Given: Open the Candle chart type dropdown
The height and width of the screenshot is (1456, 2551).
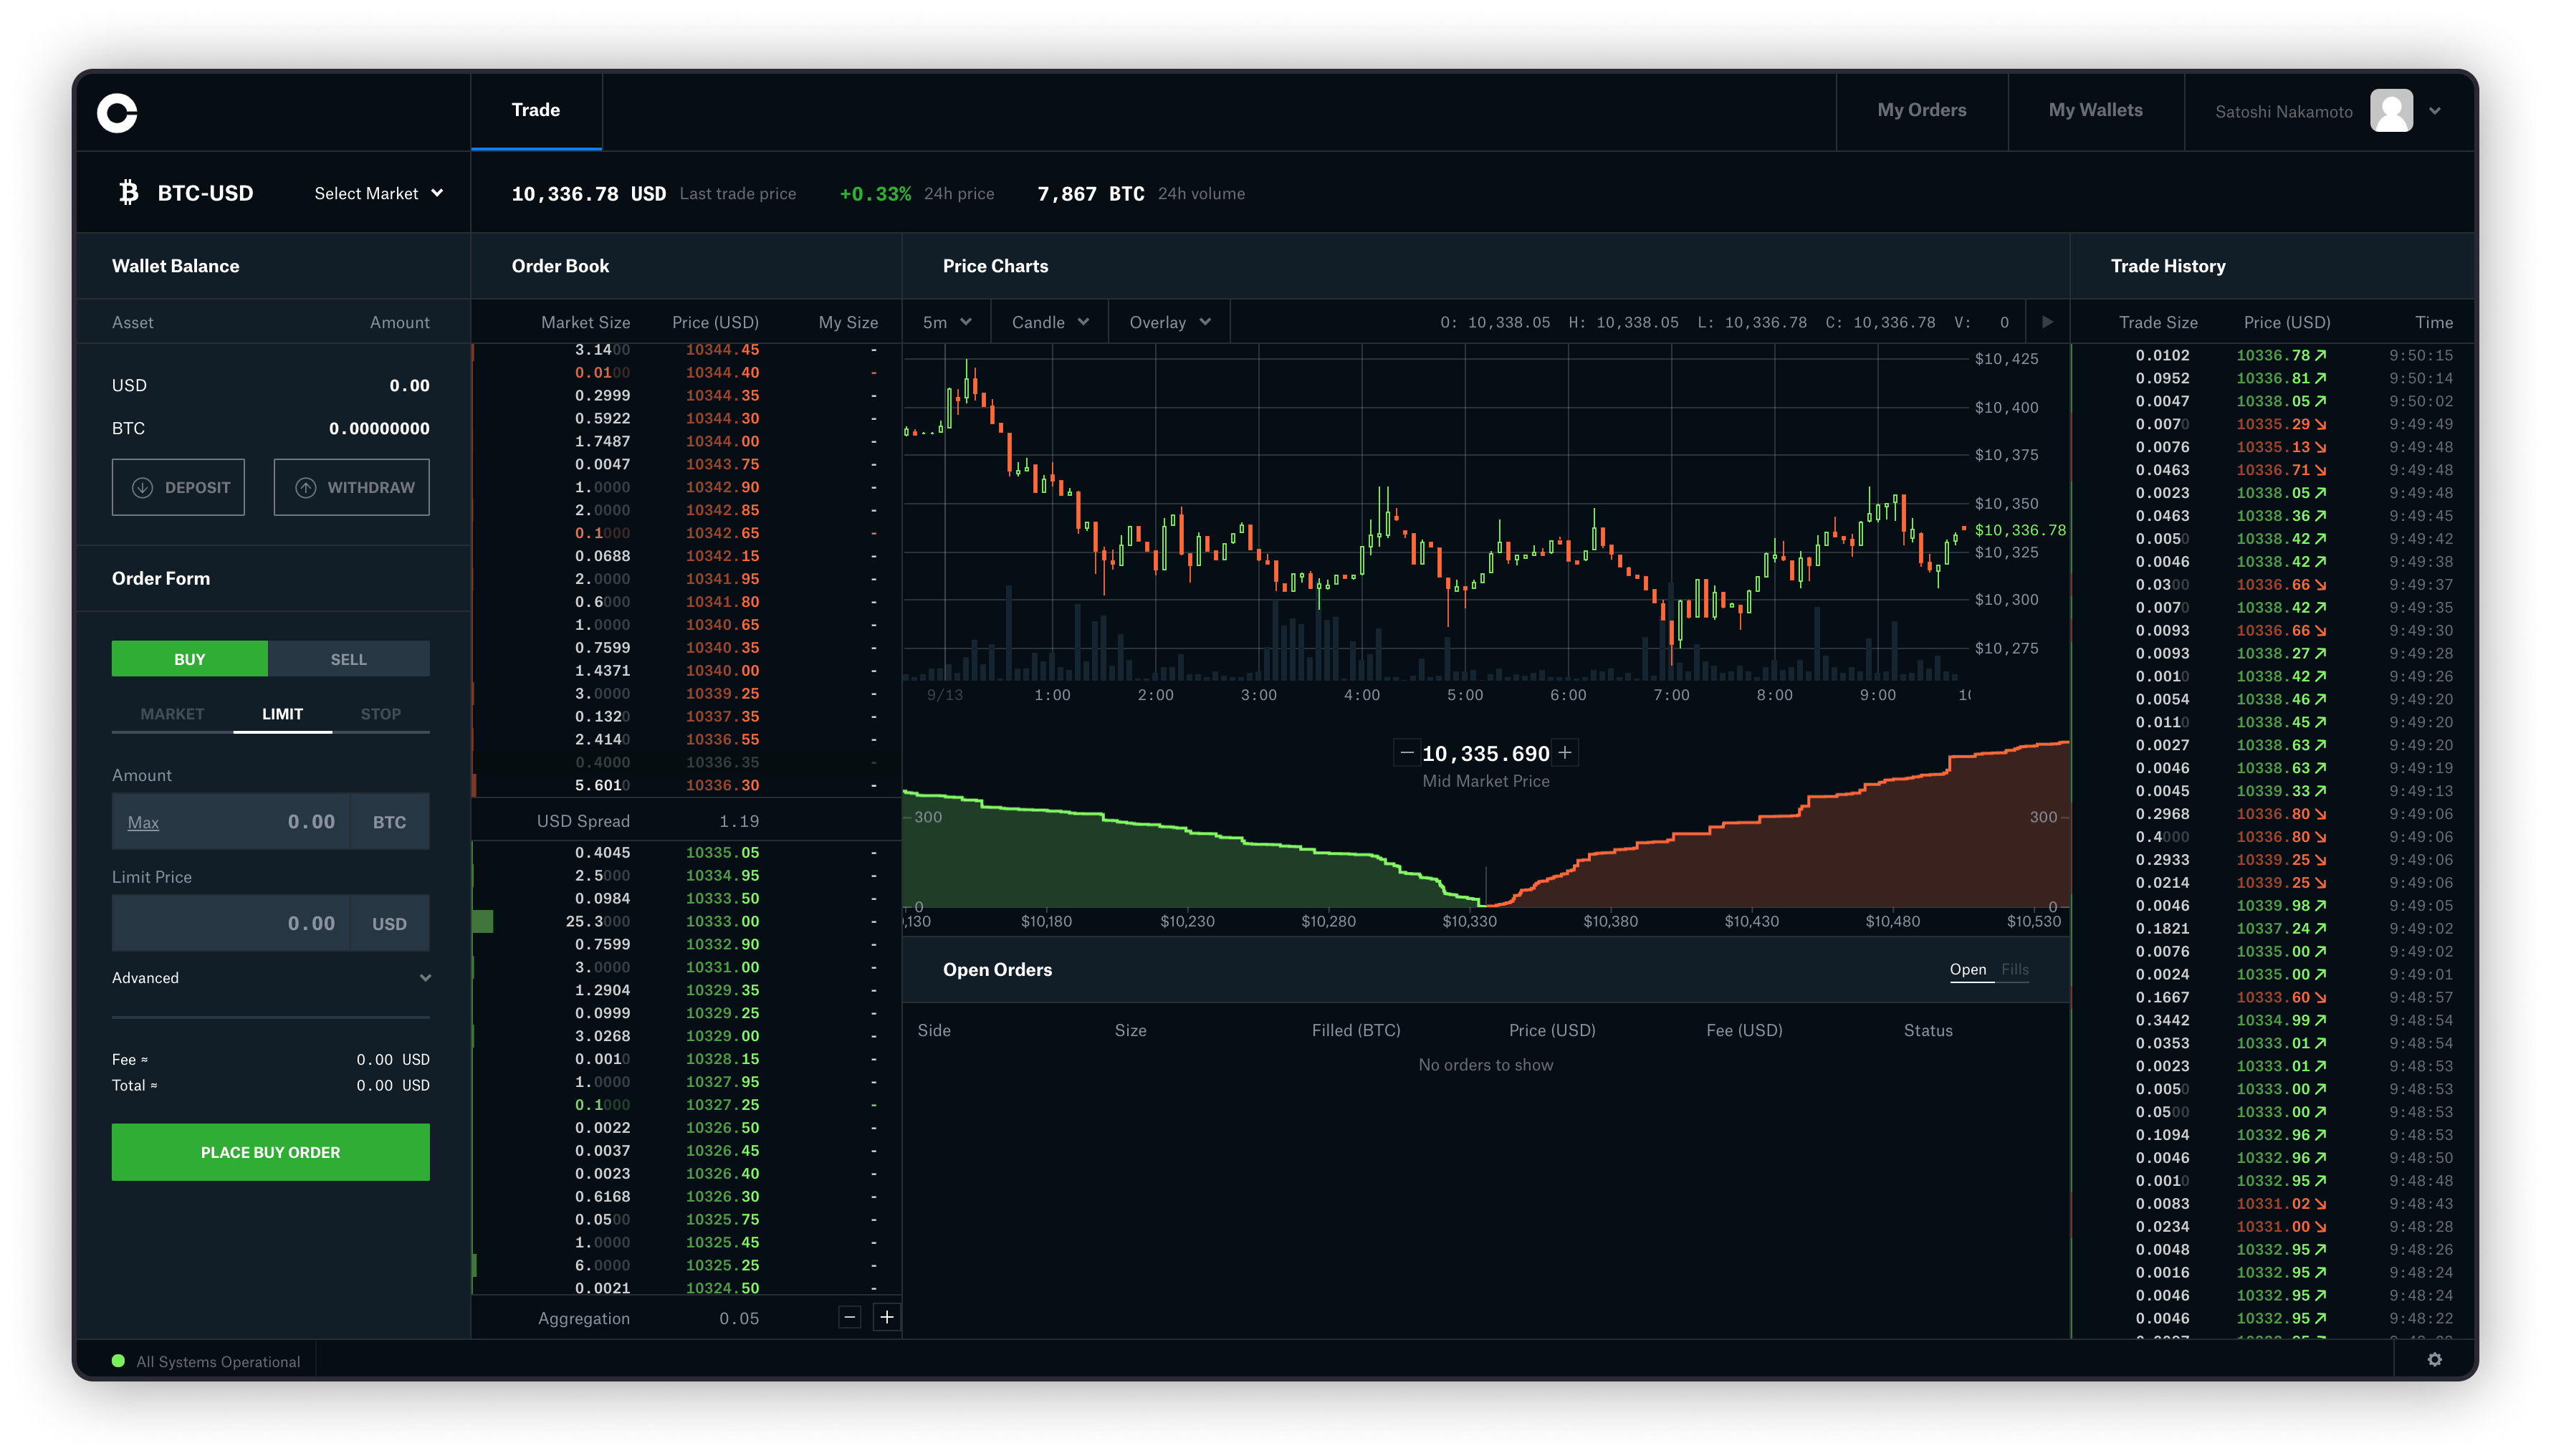Looking at the screenshot, I should (x=1048, y=322).
